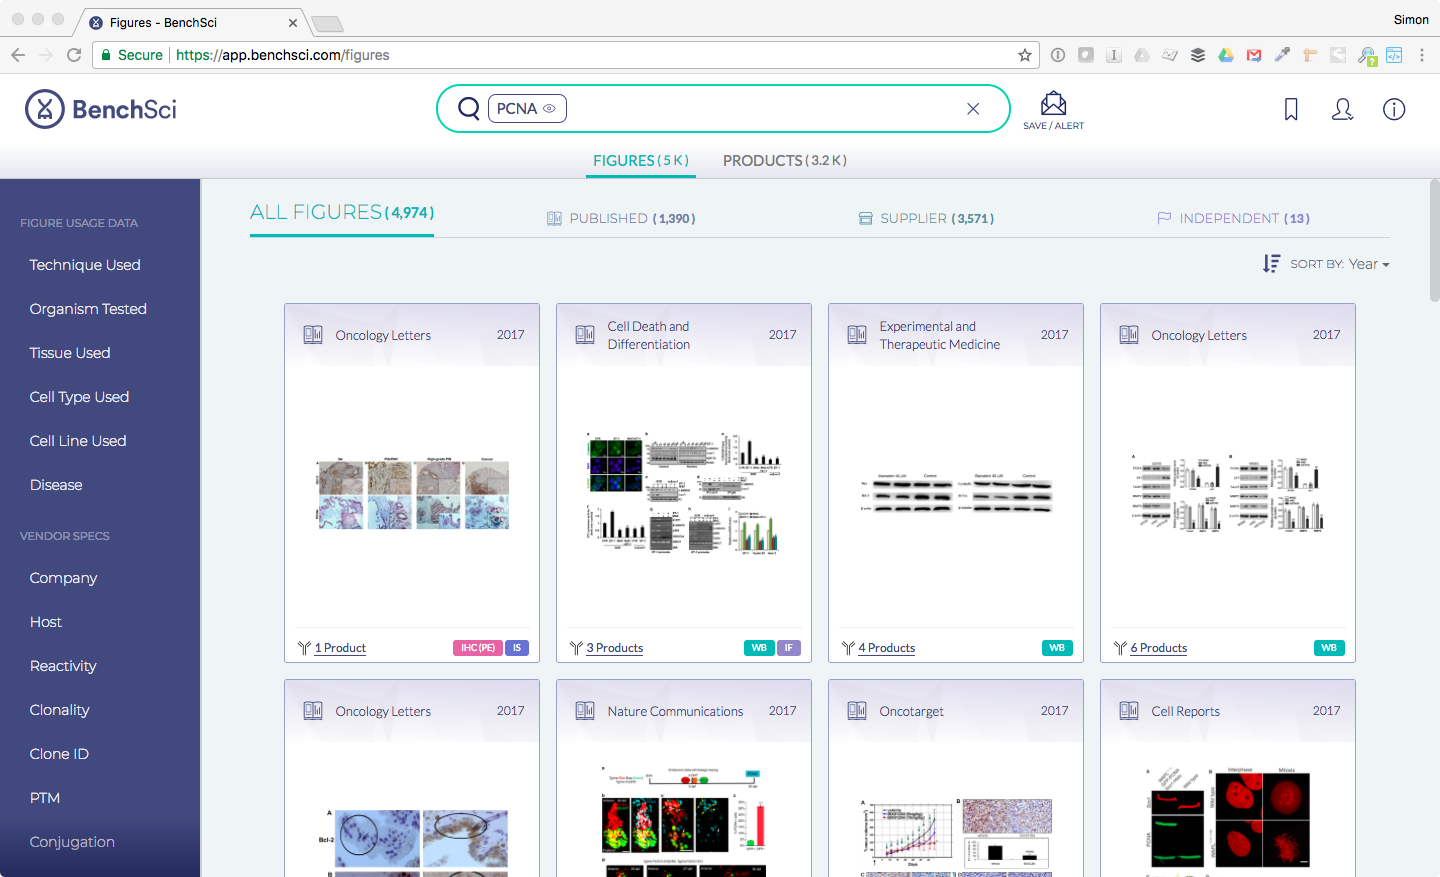The width and height of the screenshot is (1440, 877).
Task: Open Oncotarget figure thumbnail
Action: (956, 837)
